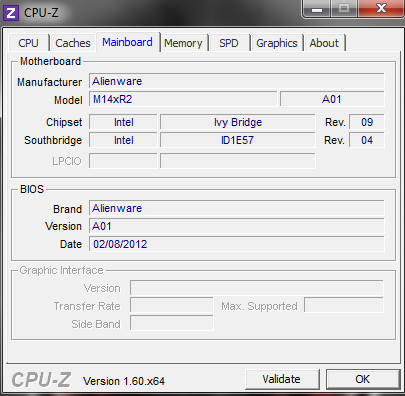Open the About tab
405x396 pixels.
point(324,43)
